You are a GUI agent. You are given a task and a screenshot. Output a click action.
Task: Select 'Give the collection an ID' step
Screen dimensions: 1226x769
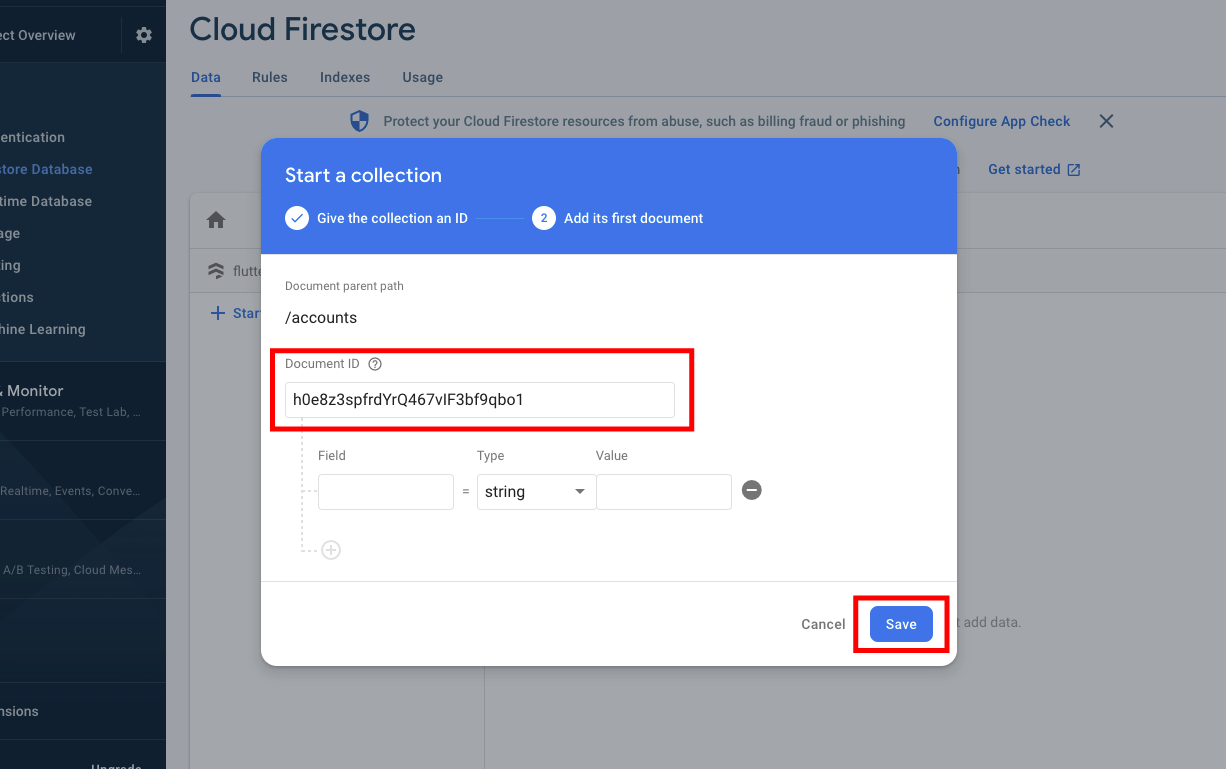pyautogui.click(x=377, y=218)
